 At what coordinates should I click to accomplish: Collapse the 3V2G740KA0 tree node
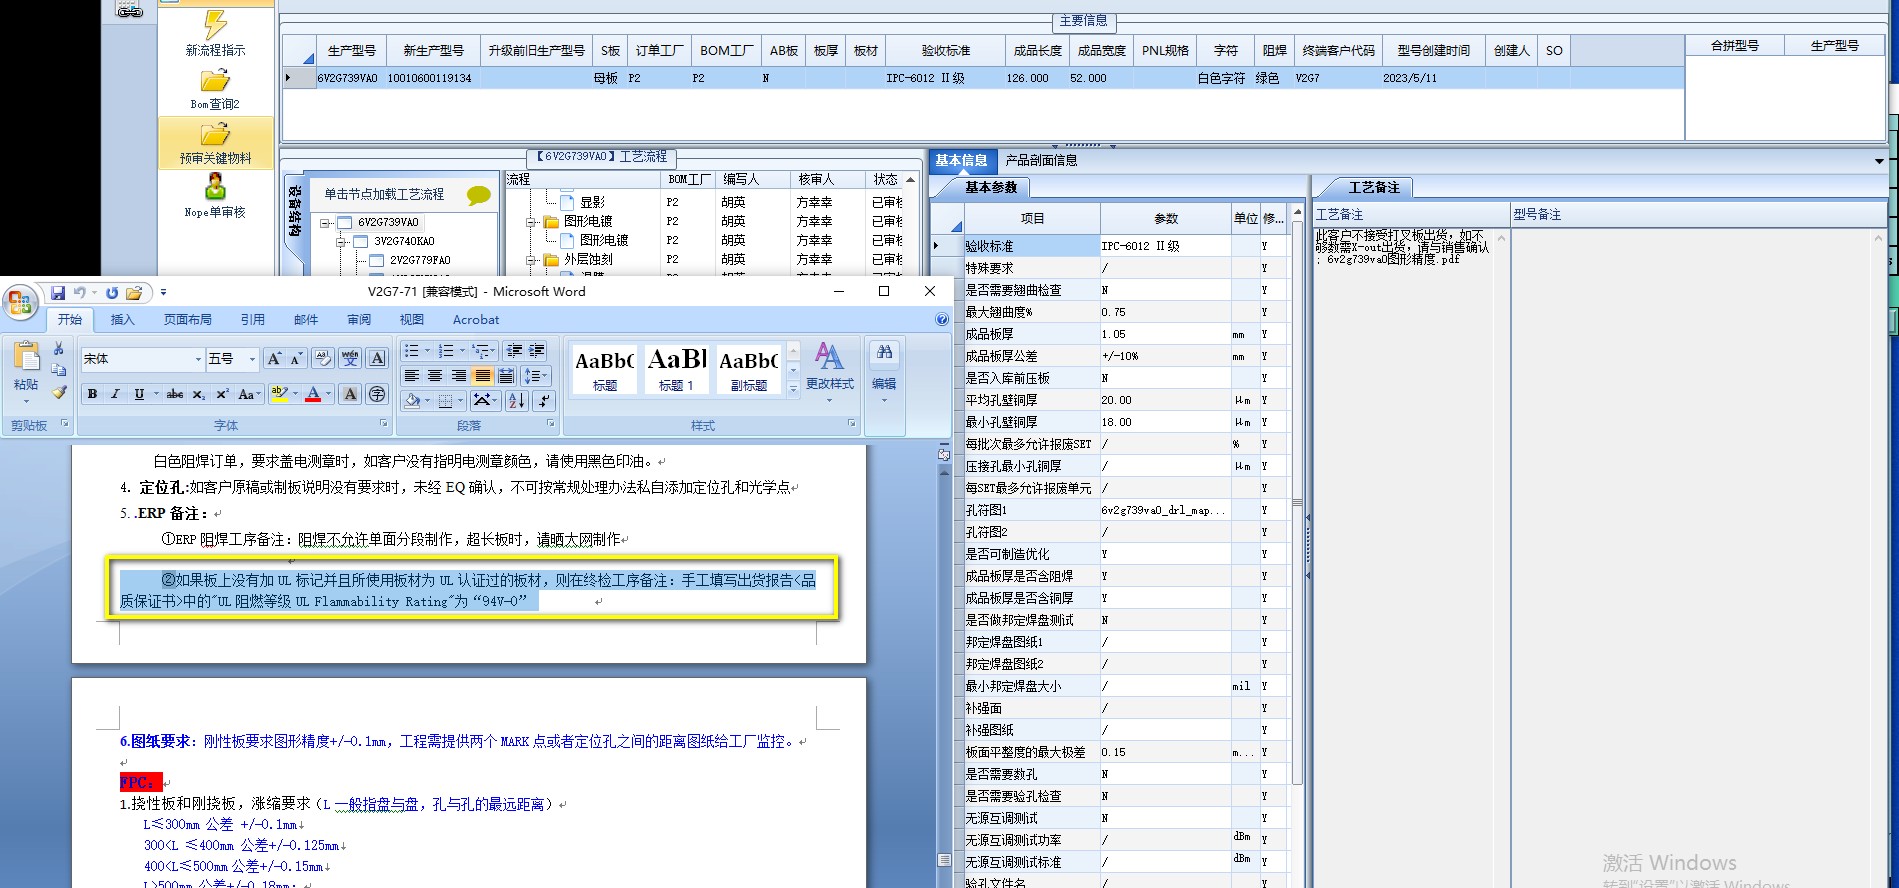tap(341, 241)
